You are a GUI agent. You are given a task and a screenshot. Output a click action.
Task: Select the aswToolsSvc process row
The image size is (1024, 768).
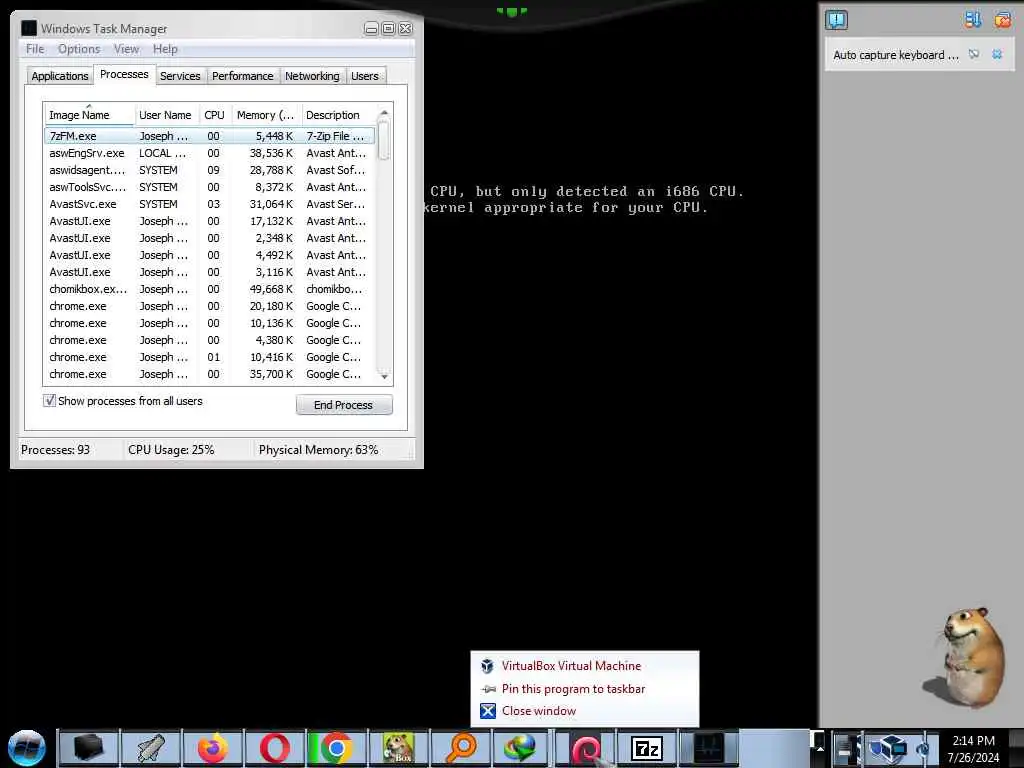click(210, 187)
